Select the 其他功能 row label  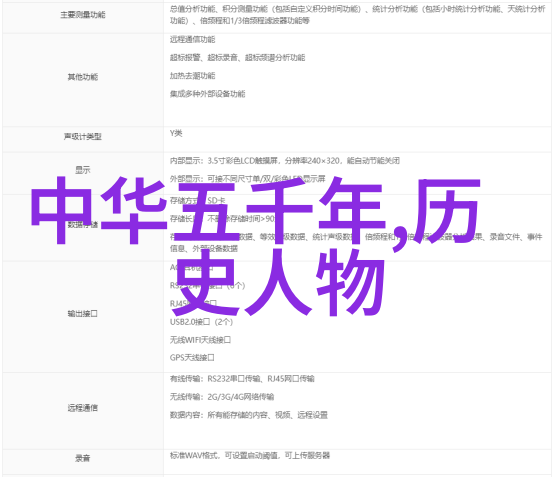pyautogui.click(x=83, y=77)
